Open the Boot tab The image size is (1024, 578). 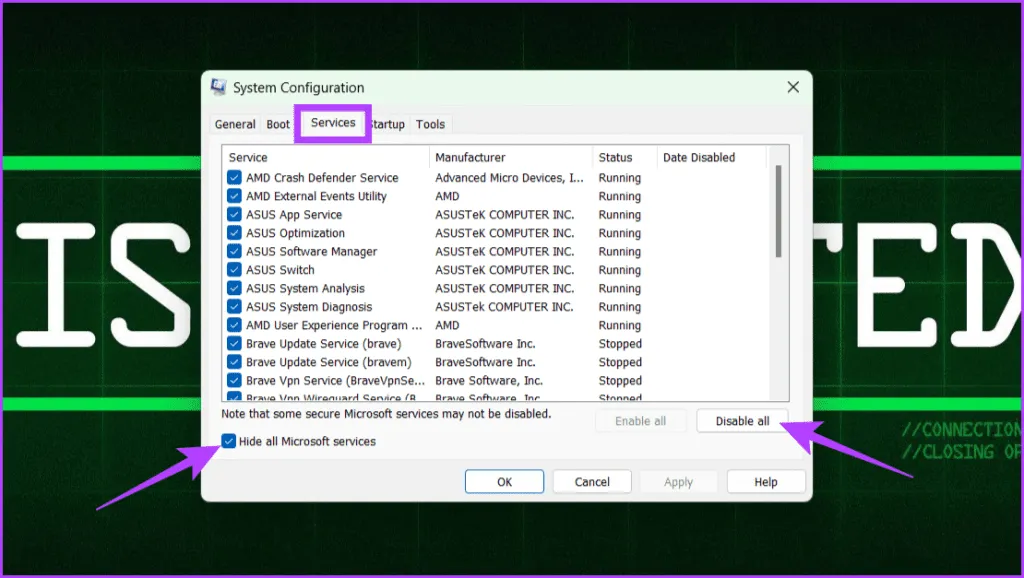coord(278,124)
